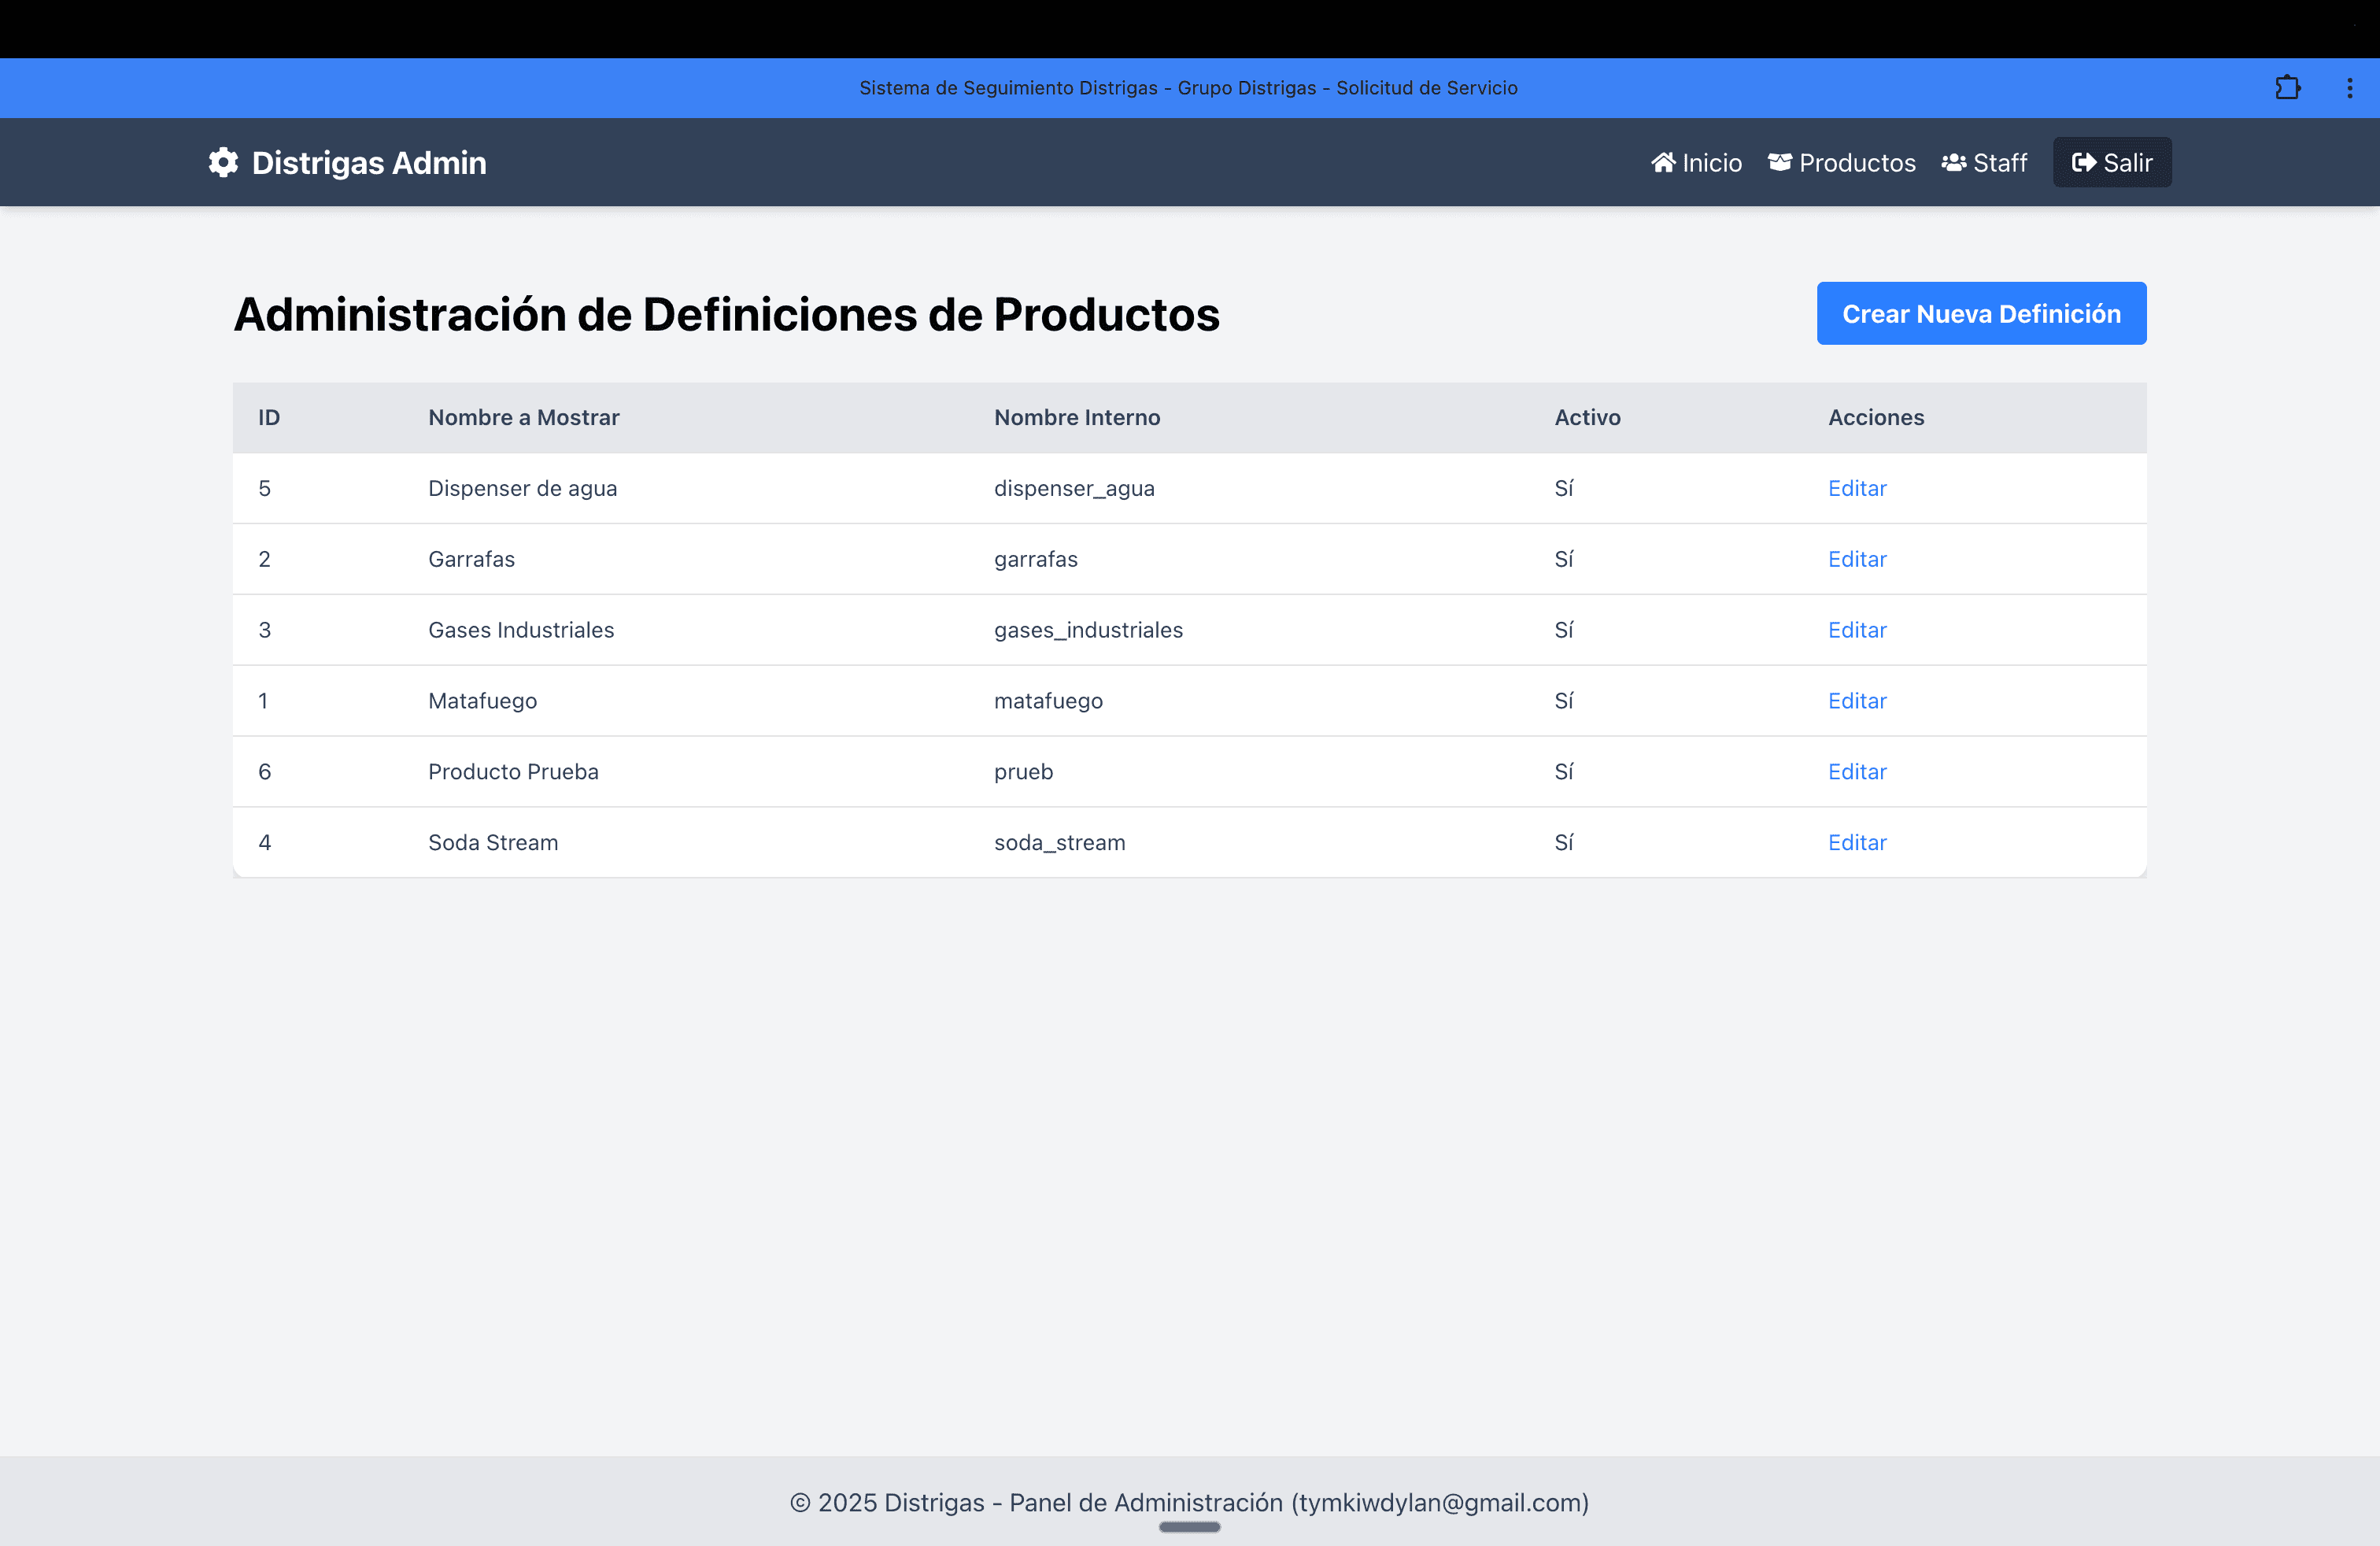Log out with the Salir button
Screen dimensions: 2380x1546
coord(2112,162)
